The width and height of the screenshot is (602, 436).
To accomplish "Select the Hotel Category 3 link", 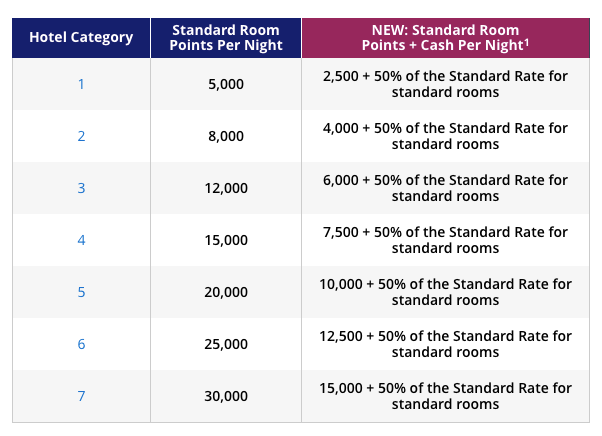I will click(x=81, y=188).
